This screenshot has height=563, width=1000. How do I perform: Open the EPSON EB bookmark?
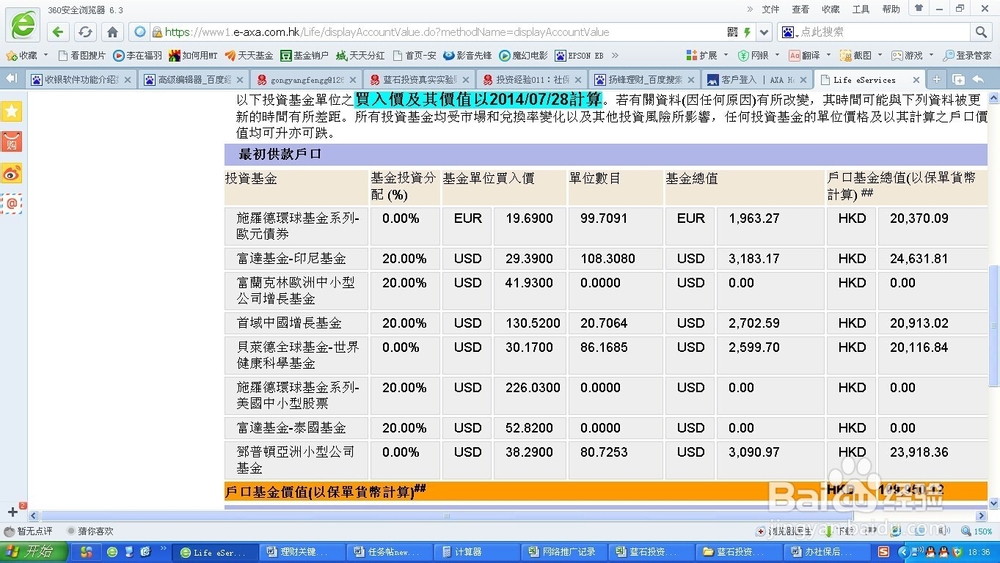(579, 55)
